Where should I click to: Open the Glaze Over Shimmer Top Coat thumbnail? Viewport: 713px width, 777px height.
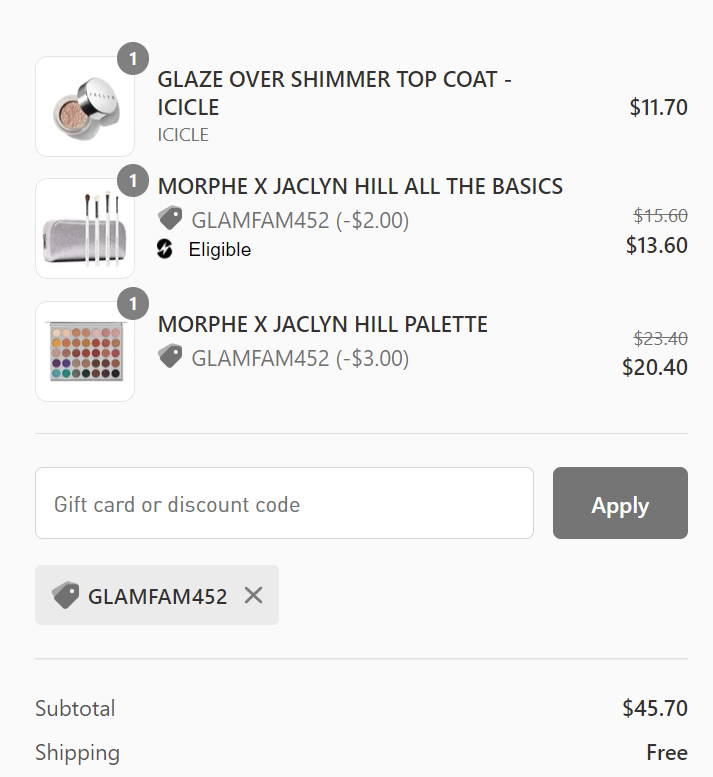pos(85,106)
